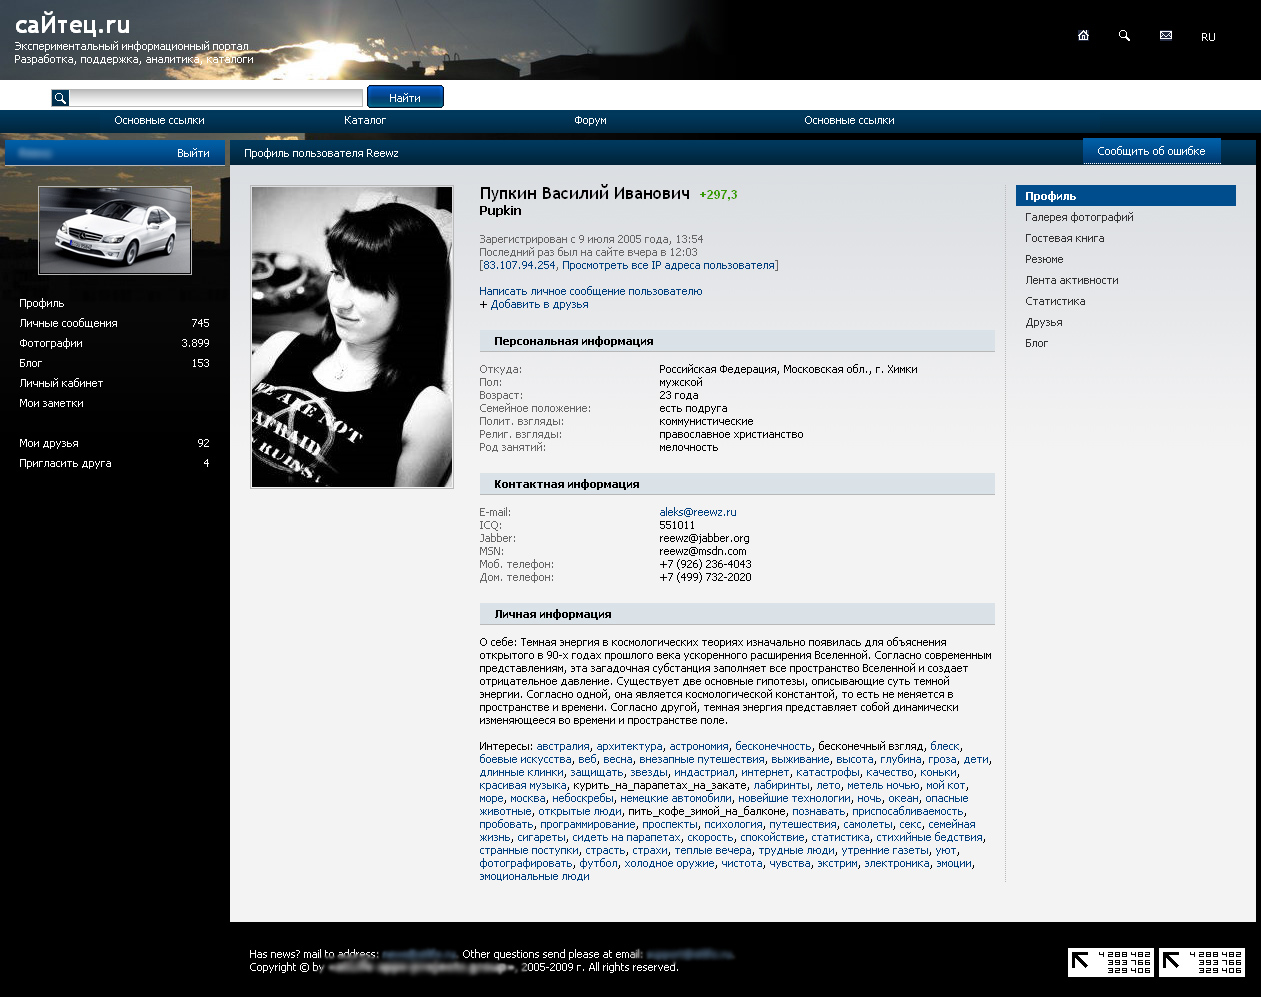Open Лента активности in right menu
This screenshot has height=997, width=1261.
click(1071, 280)
